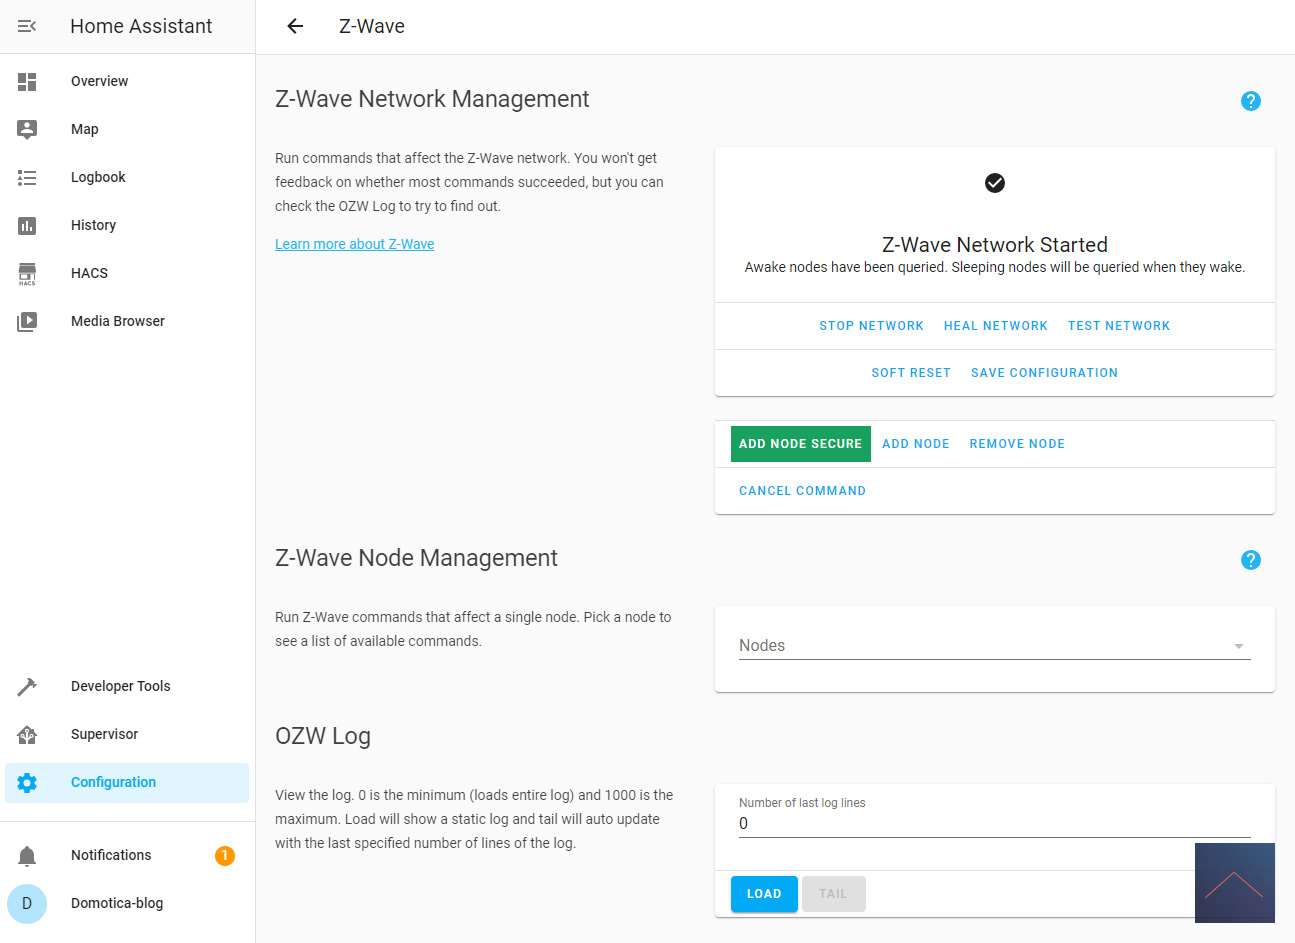Select History in the sidebar
1295x943 pixels.
tap(93, 225)
